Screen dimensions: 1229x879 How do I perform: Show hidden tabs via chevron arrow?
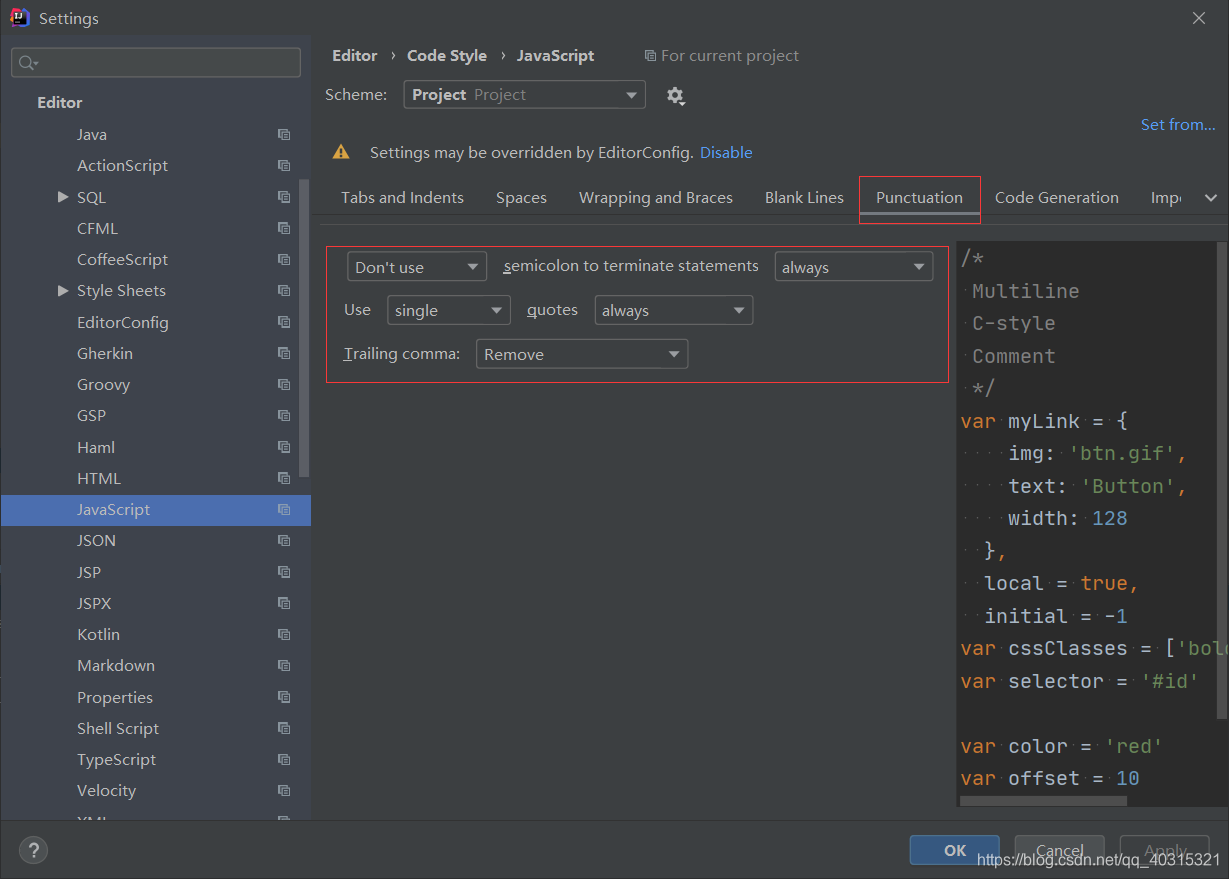pos(1211,198)
